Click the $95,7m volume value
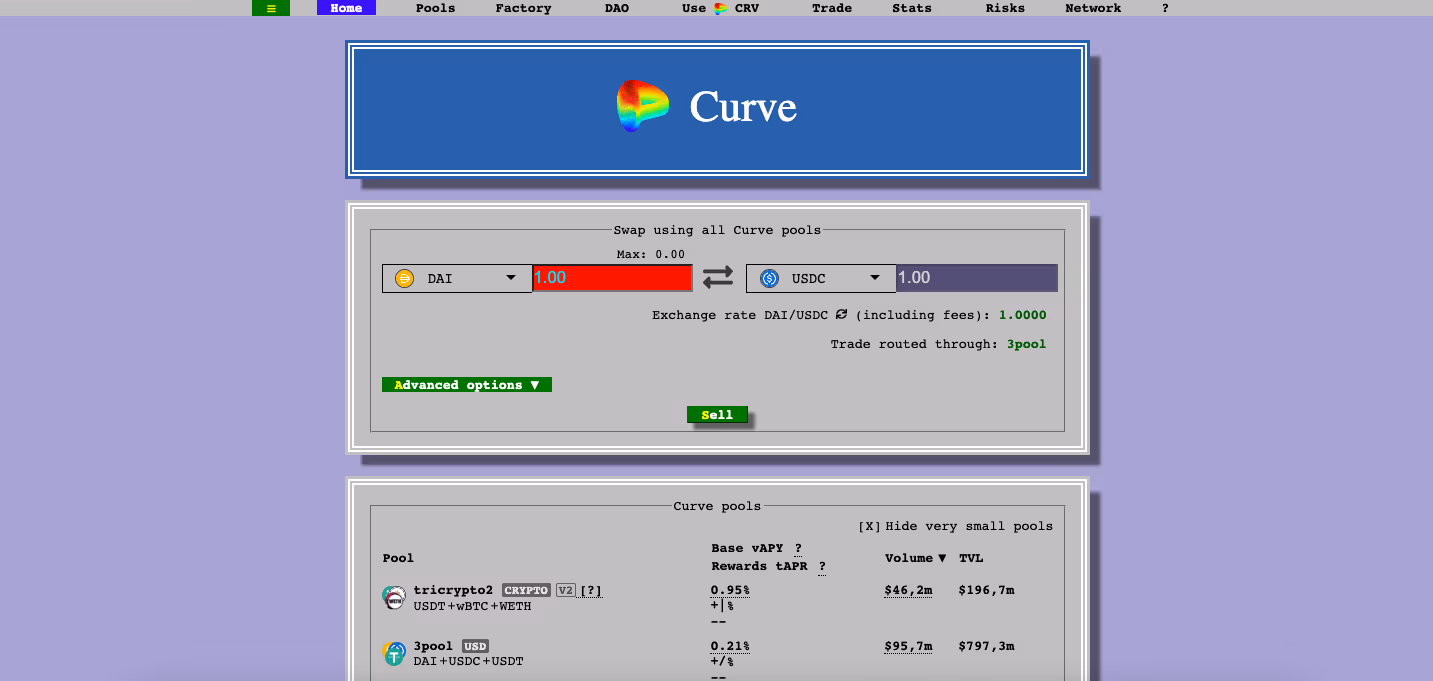Viewport: 1433px width, 681px height. point(908,647)
